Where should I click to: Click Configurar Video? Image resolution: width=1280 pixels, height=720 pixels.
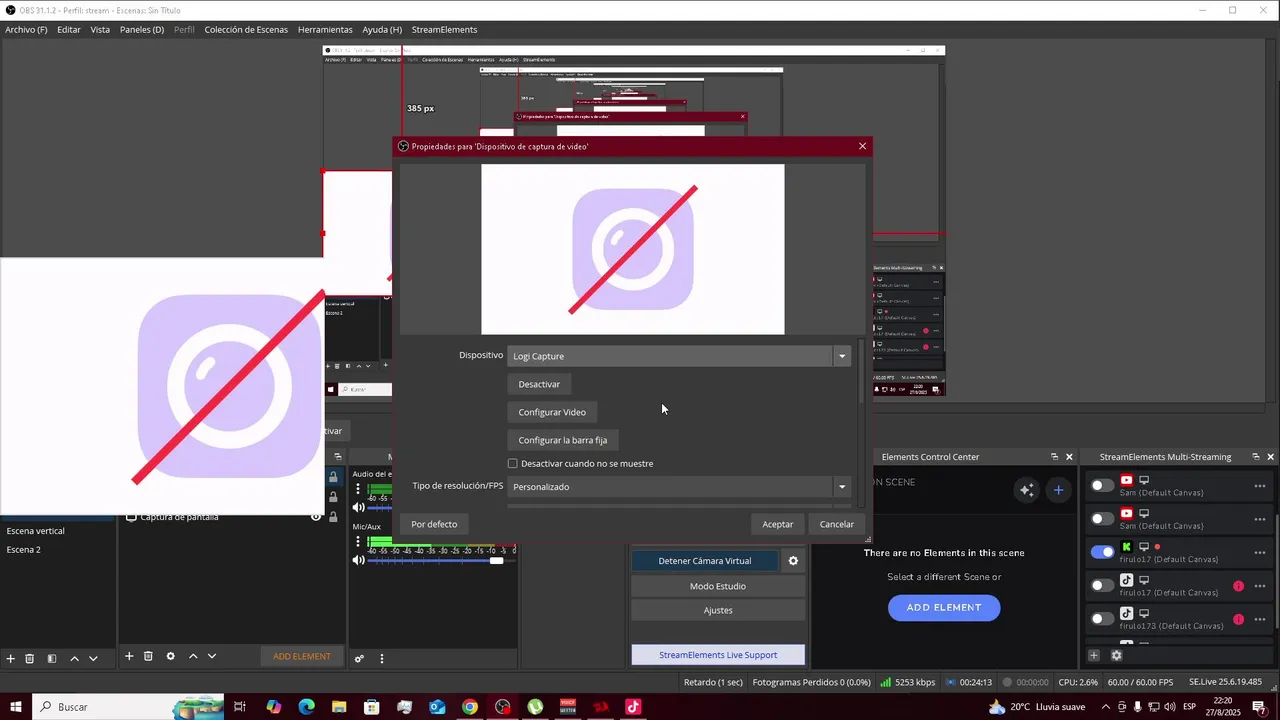[x=552, y=412]
